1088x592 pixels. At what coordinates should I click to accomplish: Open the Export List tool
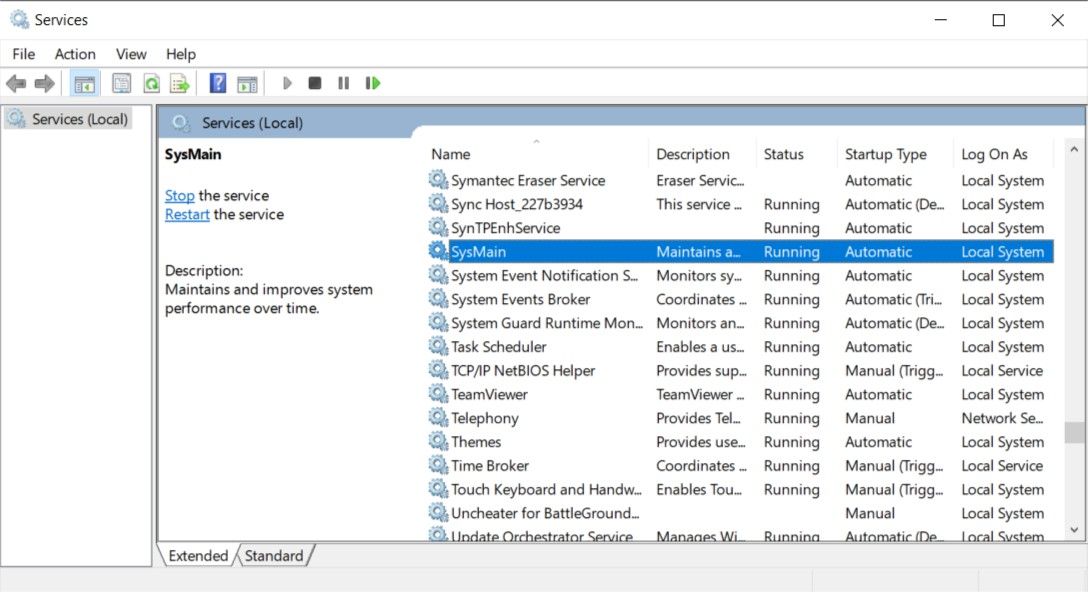coord(178,83)
